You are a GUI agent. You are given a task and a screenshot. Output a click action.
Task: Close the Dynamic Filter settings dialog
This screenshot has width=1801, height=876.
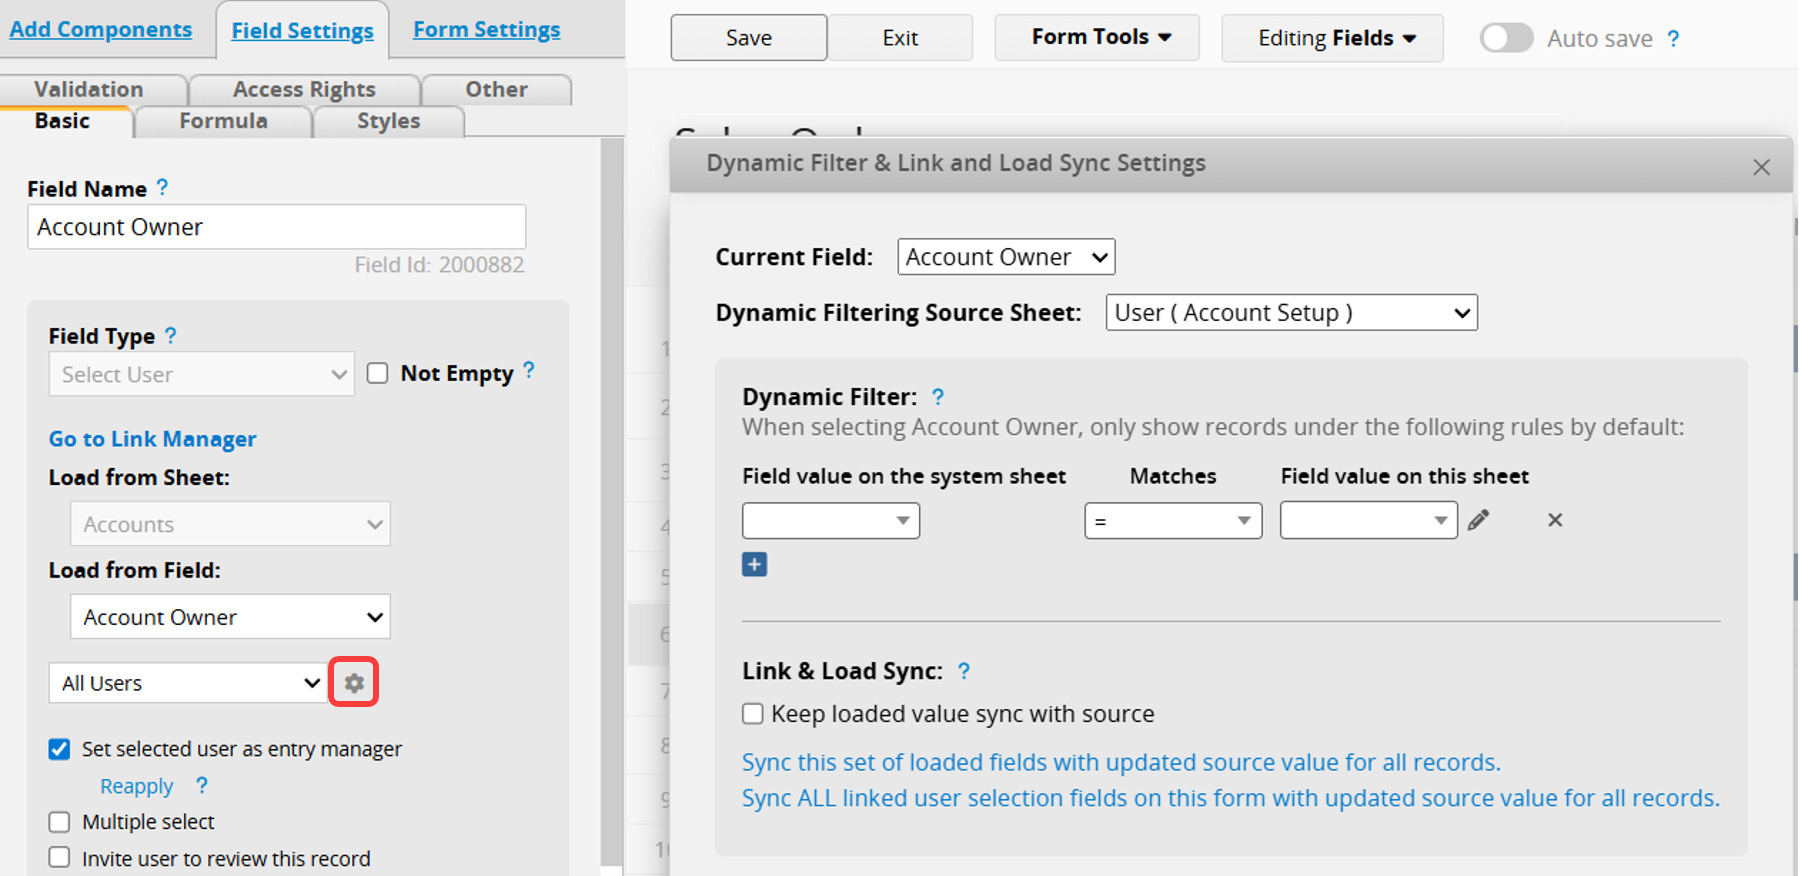[1761, 167]
